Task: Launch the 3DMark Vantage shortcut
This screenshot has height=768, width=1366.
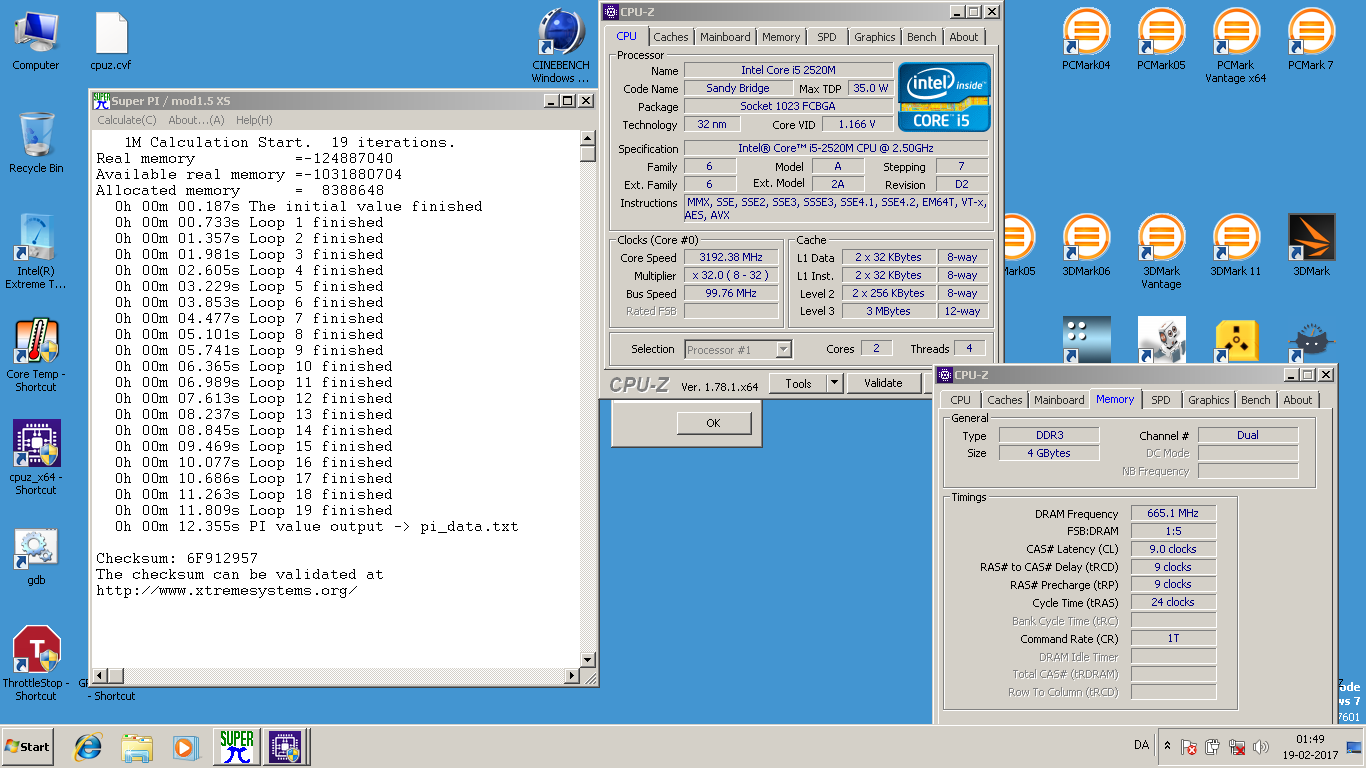Action: click(1161, 251)
